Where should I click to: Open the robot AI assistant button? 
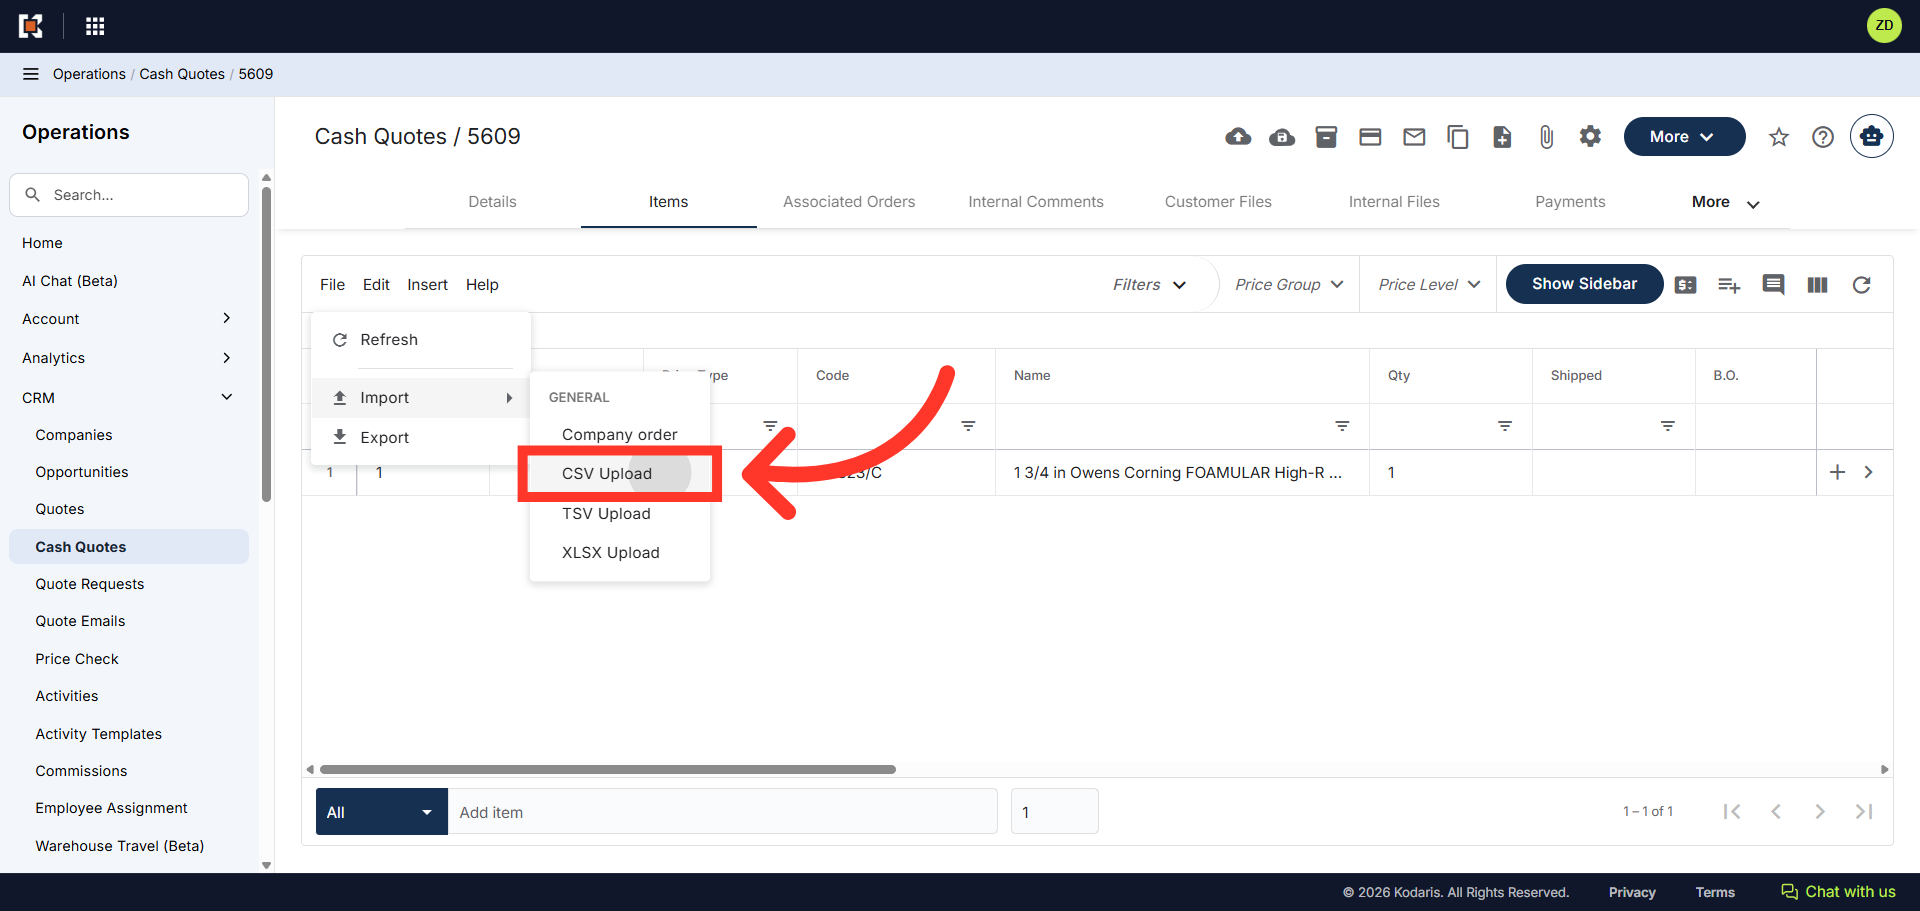pyautogui.click(x=1871, y=136)
